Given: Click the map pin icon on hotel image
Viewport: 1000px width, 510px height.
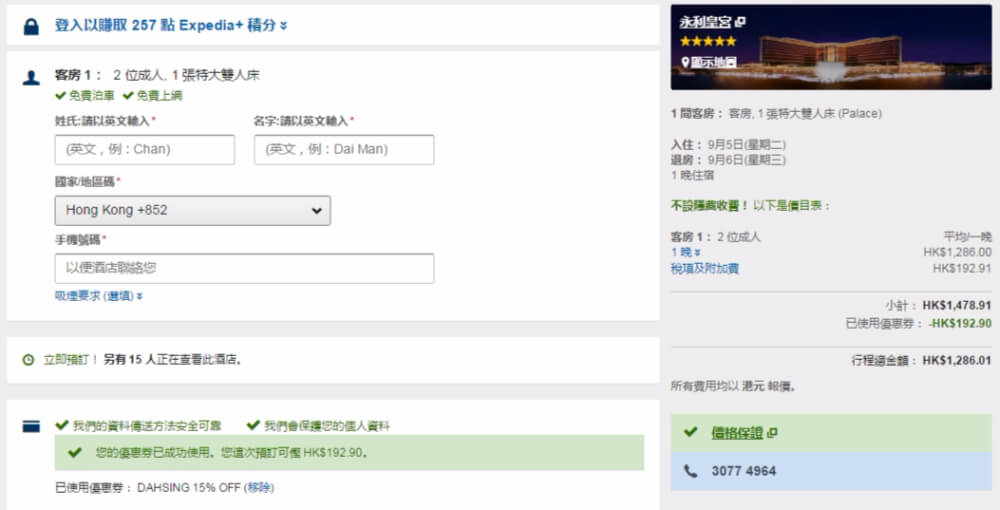Looking at the screenshot, I should pos(685,62).
